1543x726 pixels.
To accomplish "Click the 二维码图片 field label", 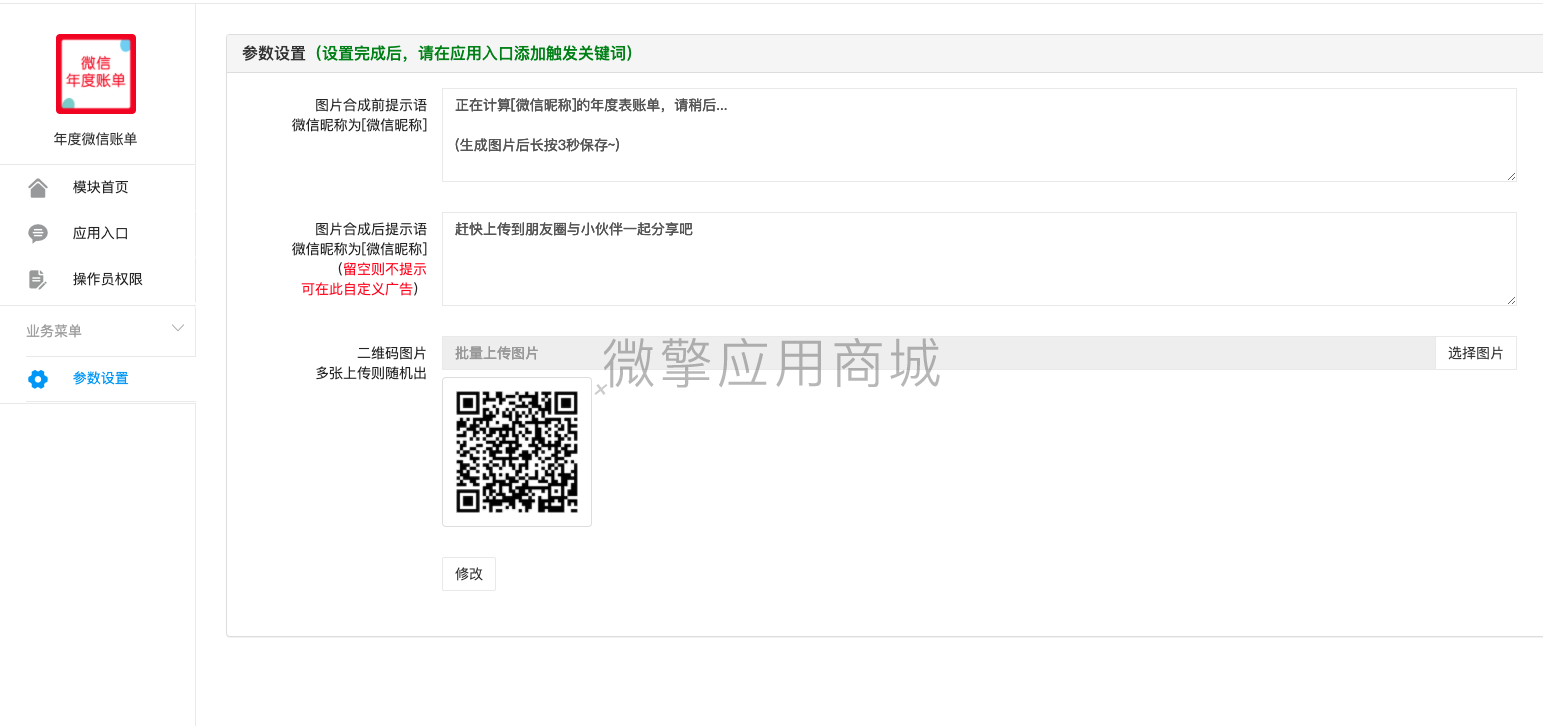I will (392, 353).
